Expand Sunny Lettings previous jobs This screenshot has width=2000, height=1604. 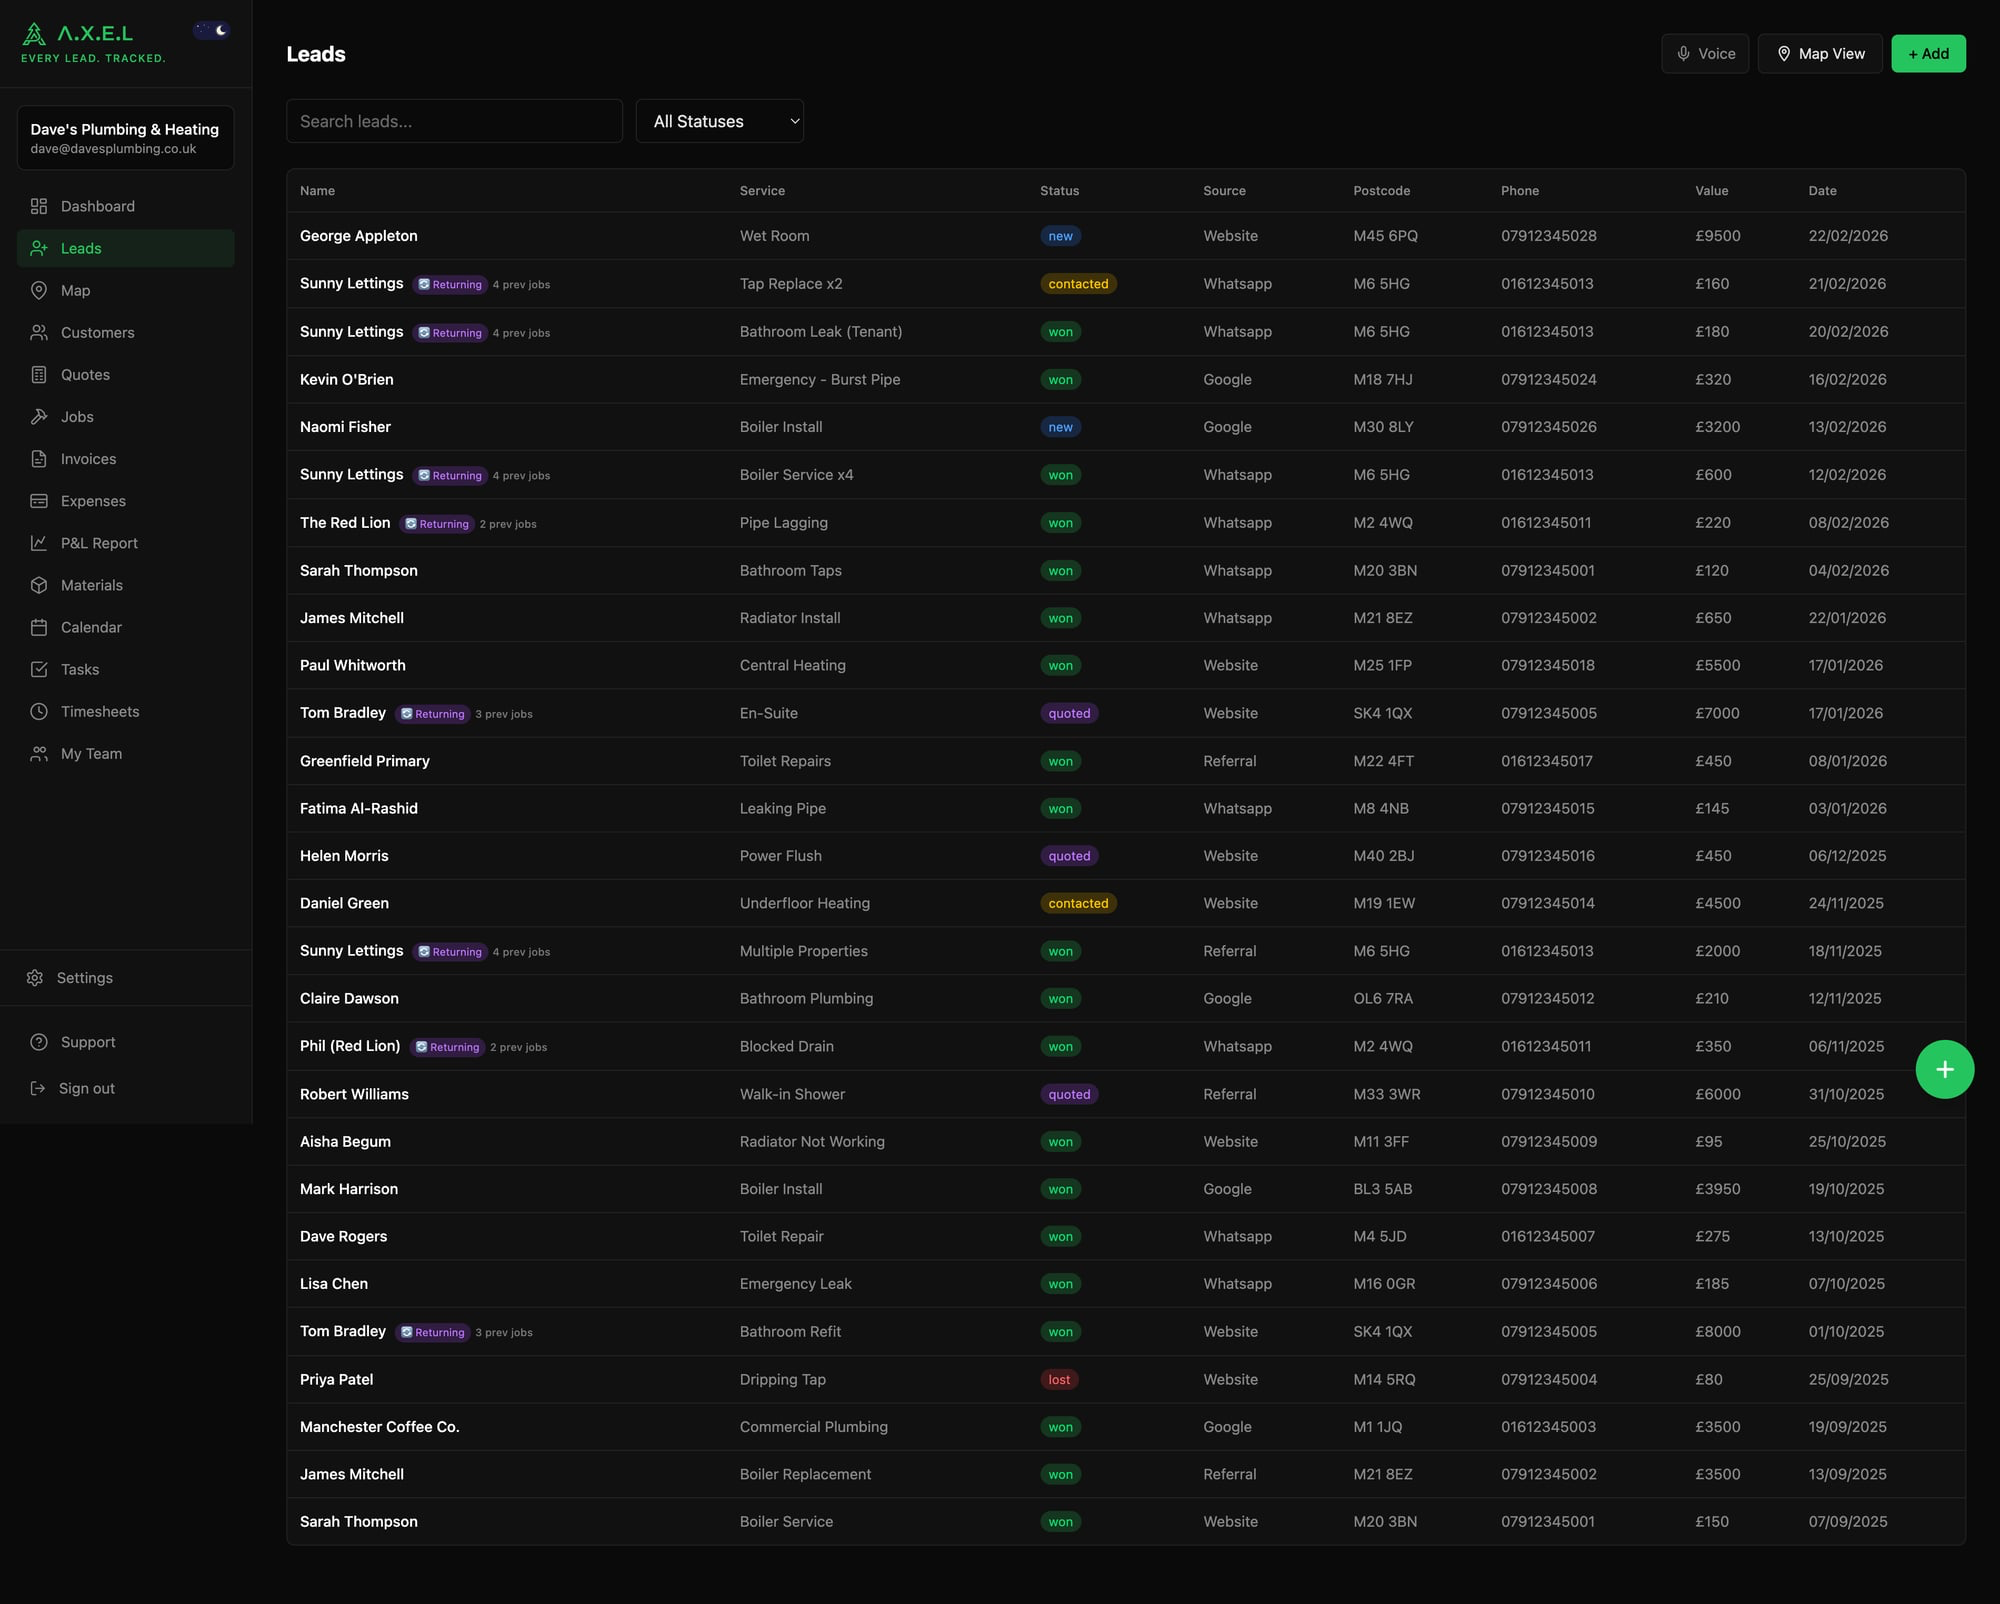pos(520,284)
